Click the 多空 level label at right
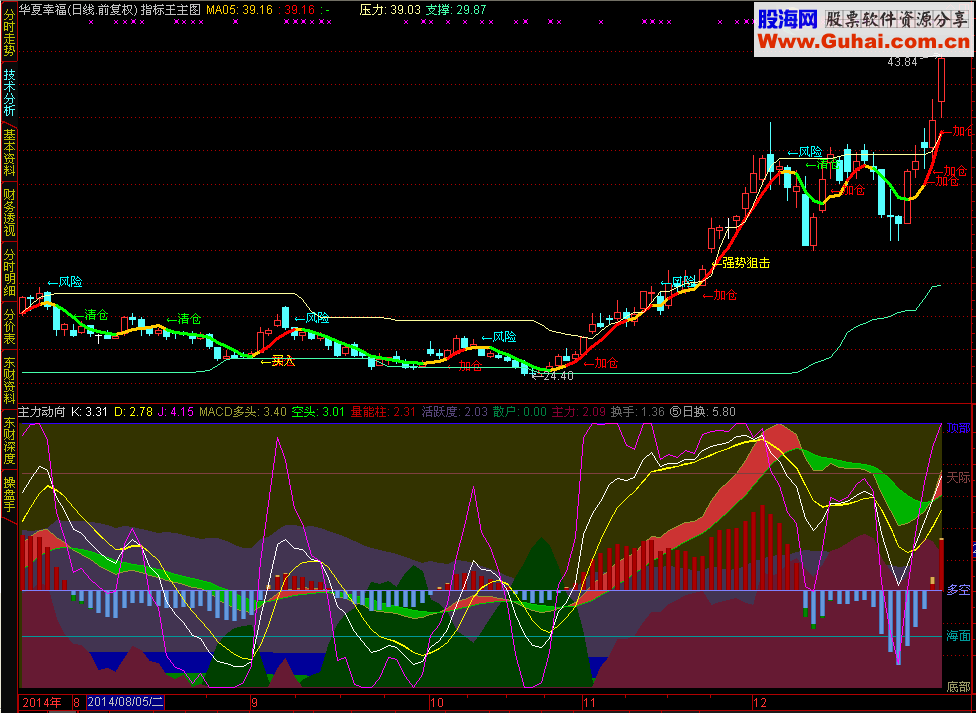 click(958, 590)
